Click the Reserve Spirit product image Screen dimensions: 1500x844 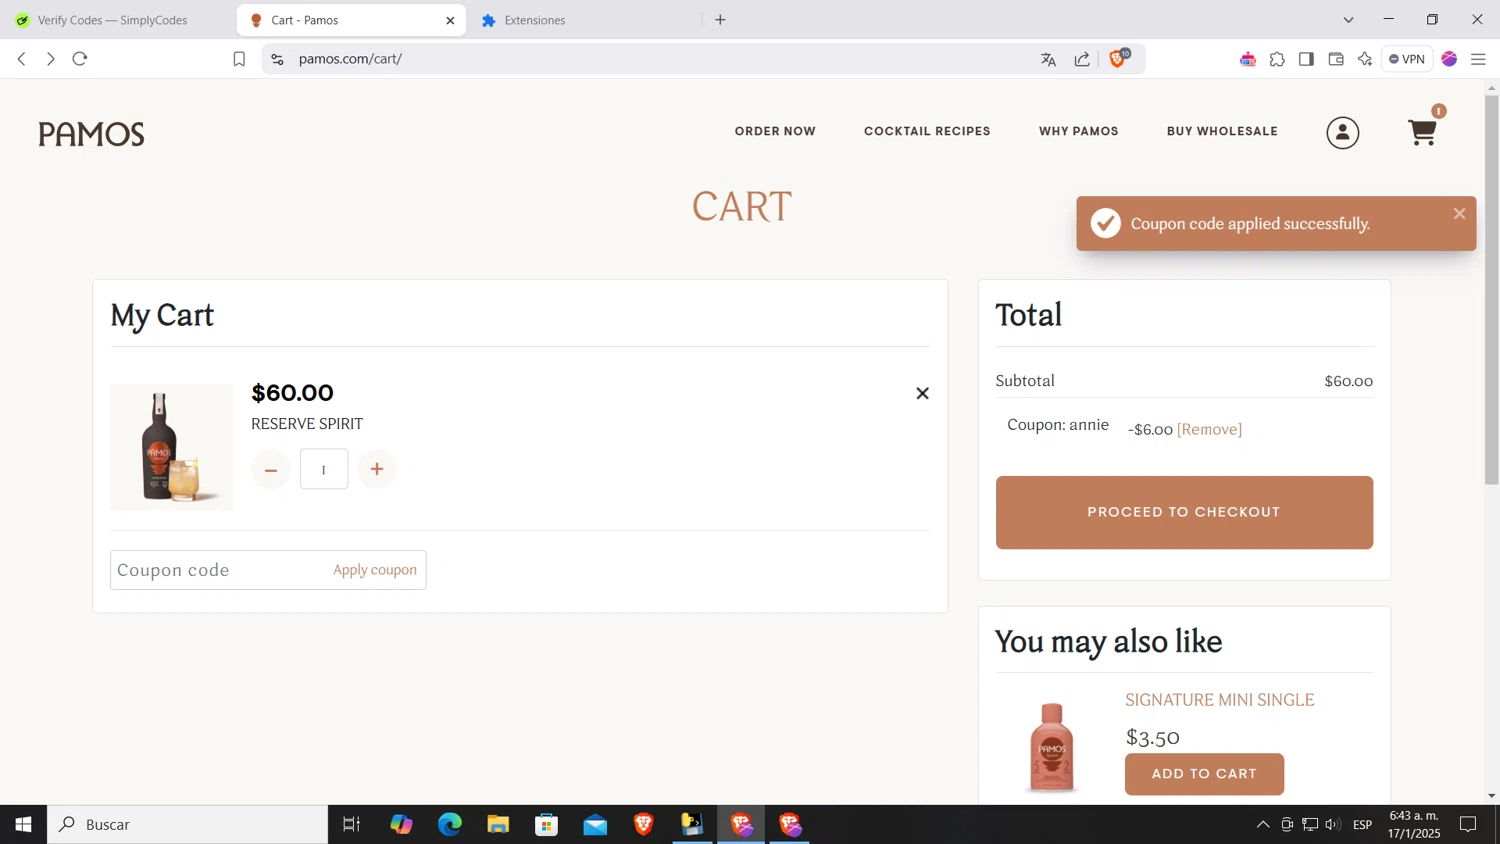click(171, 447)
